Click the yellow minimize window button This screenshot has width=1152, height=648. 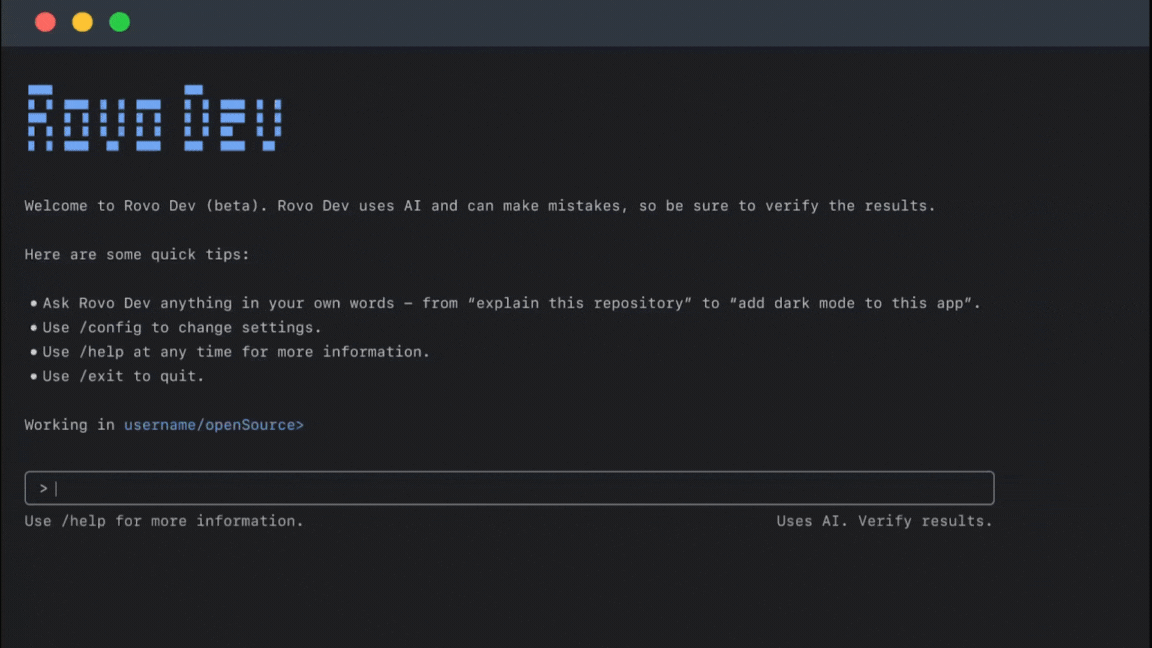pyautogui.click(x=82, y=22)
